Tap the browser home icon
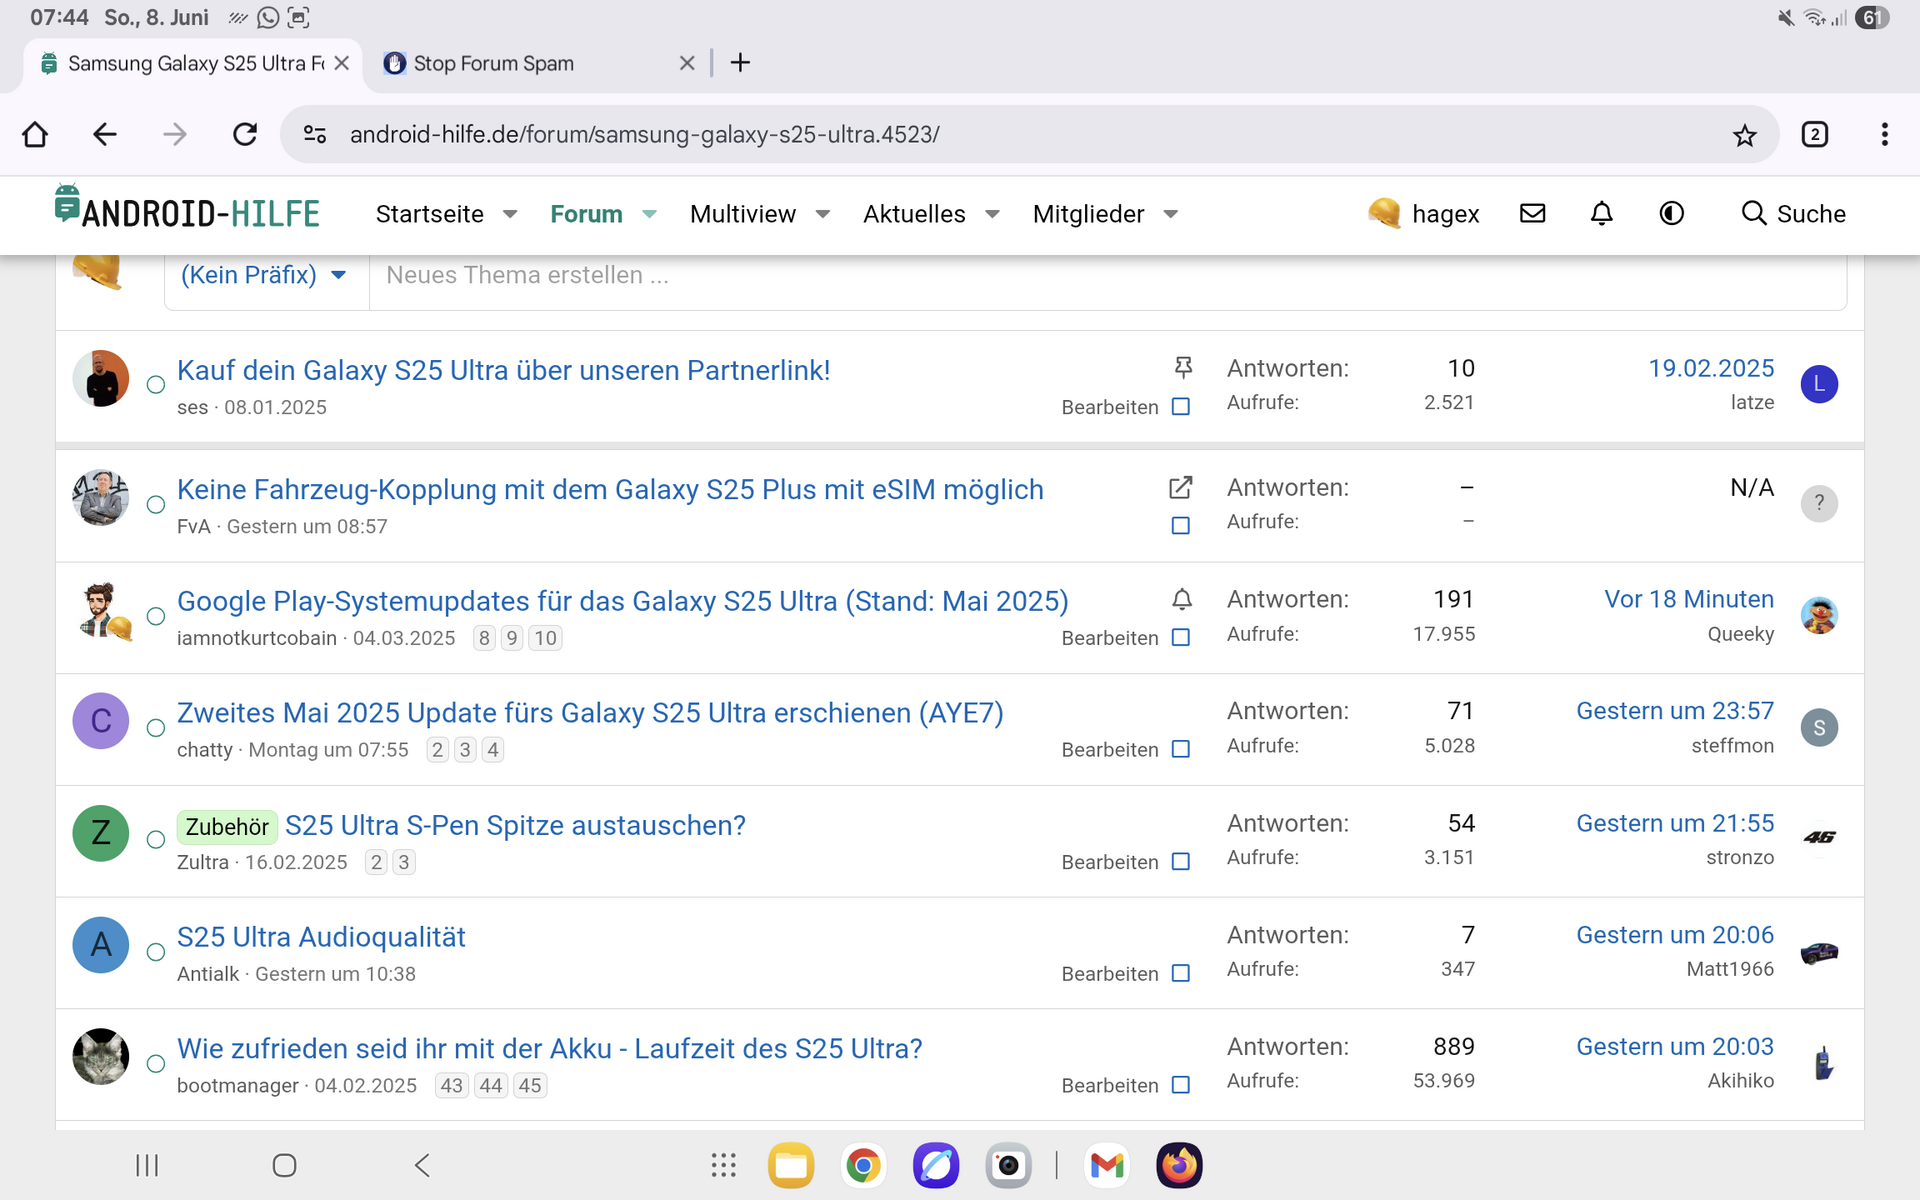This screenshot has width=1920, height=1200. click(35, 134)
